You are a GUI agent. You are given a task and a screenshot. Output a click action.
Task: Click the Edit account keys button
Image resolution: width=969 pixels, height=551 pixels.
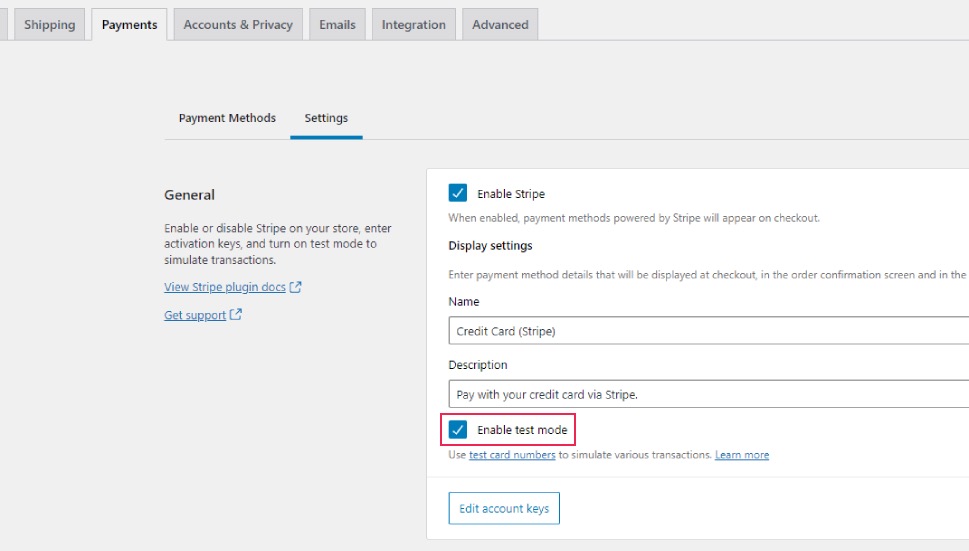coord(504,508)
